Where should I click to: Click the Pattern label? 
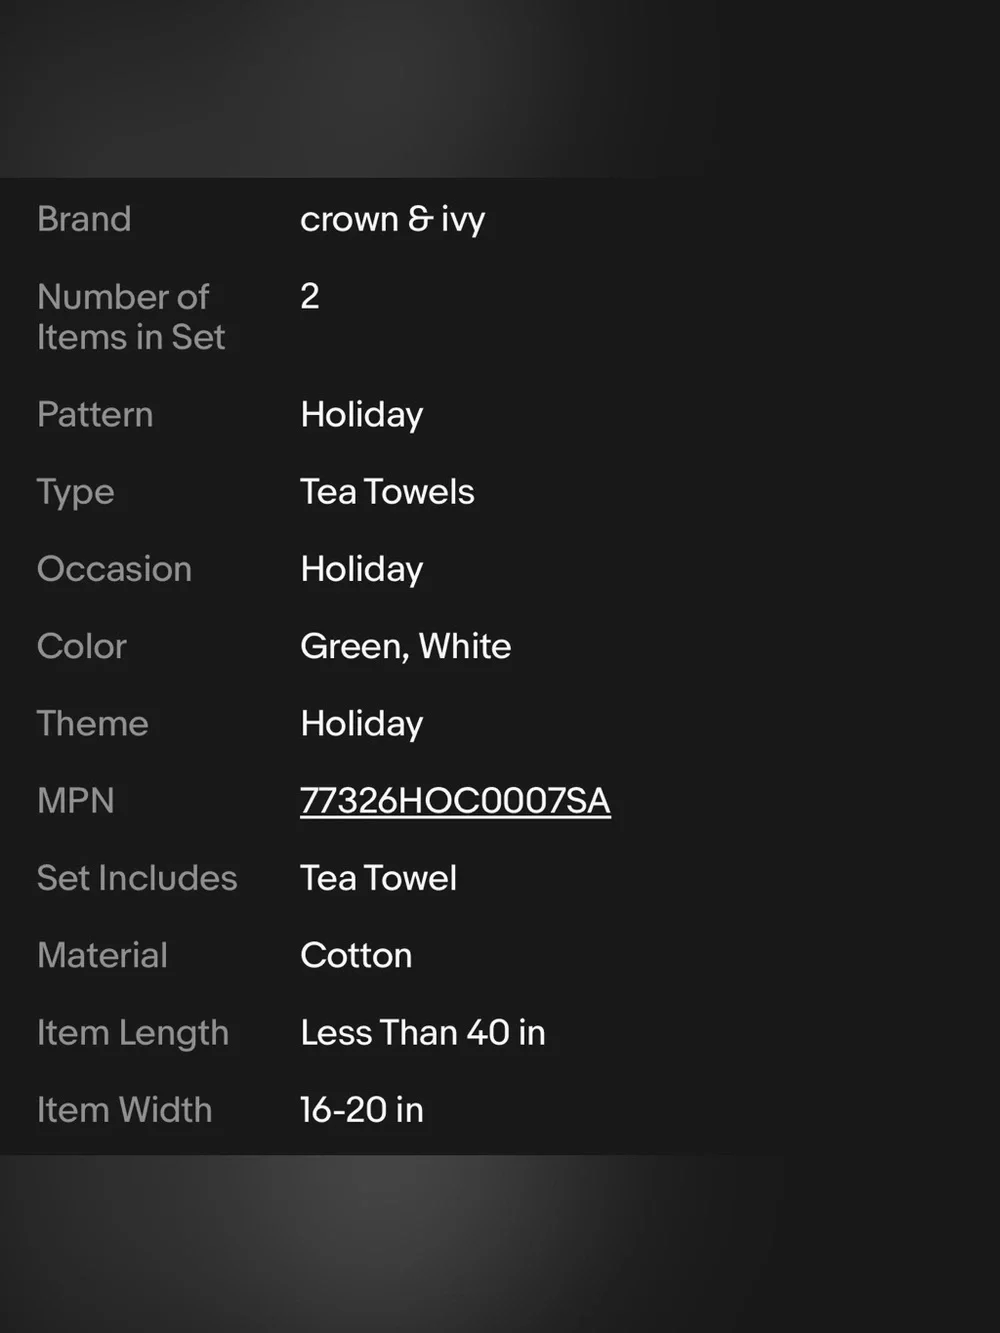95,414
